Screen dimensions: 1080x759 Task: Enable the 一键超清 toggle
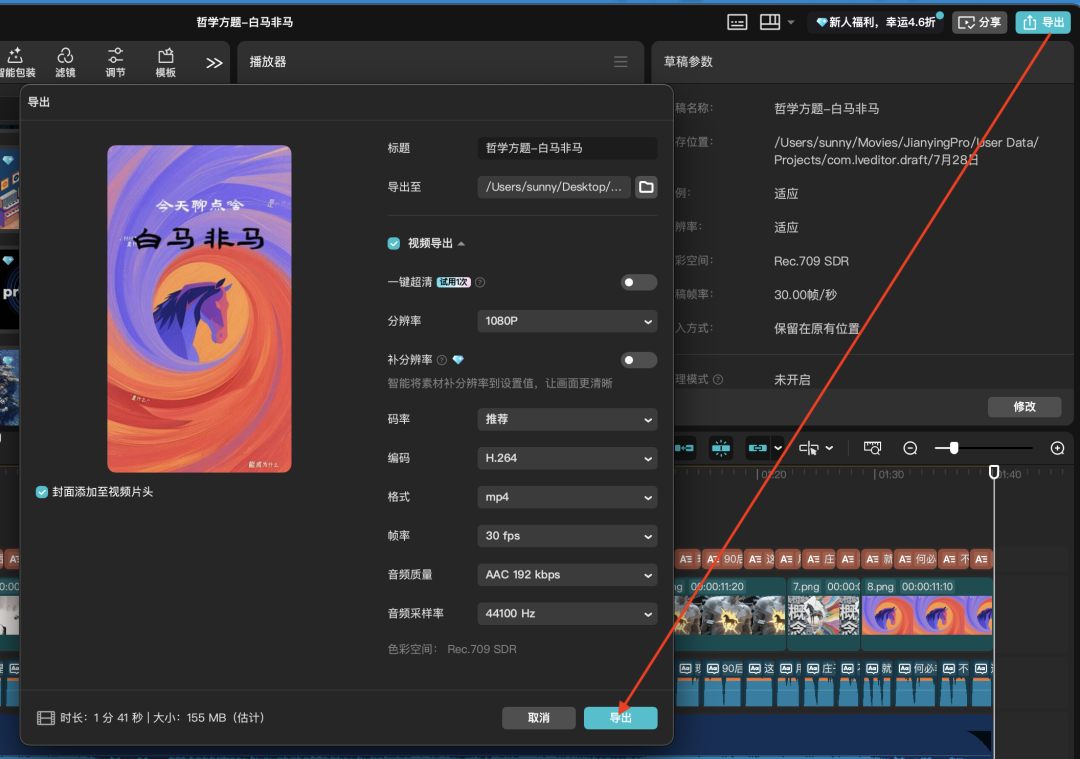[638, 282]
